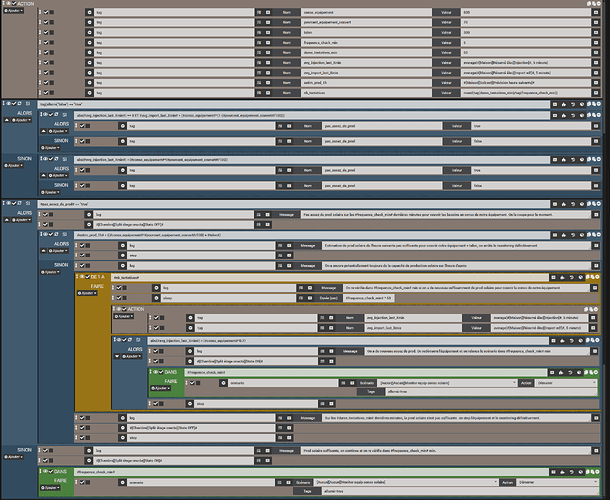Toggle checkbox of the sleep action row

(119, 298)
